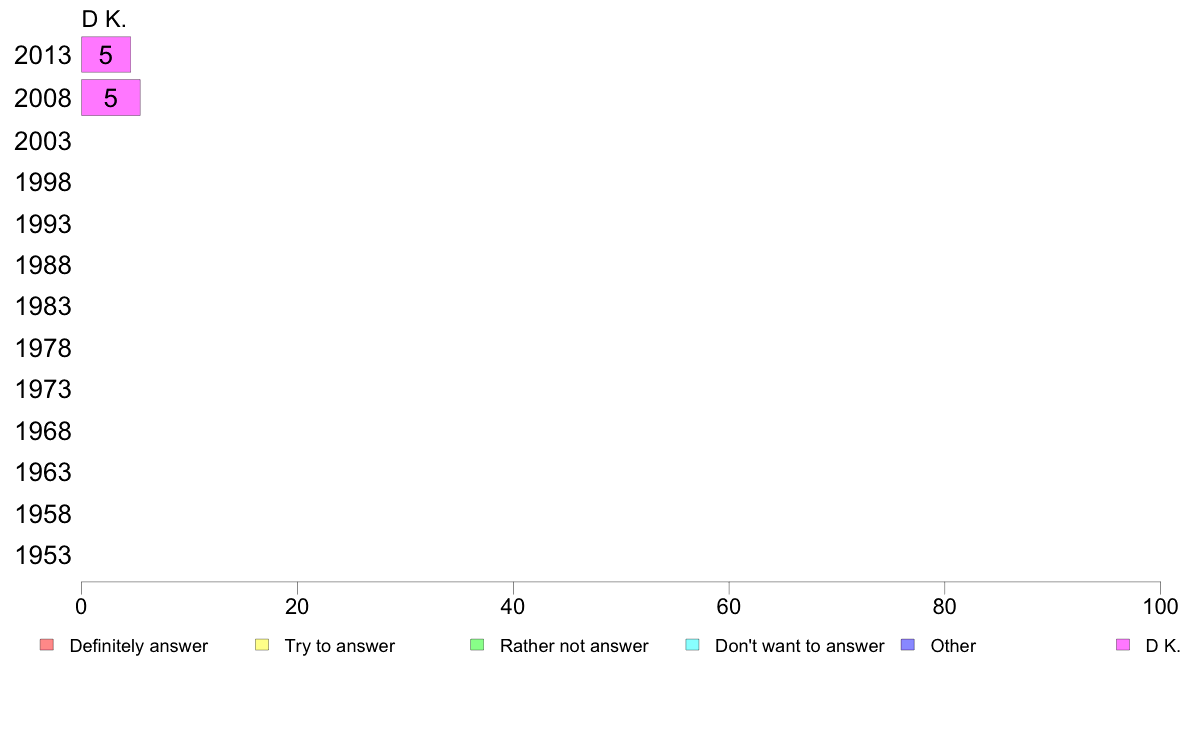
Task: Click the Rather not answer legend text
Action: pyautogui.click(x=574, y=646)
